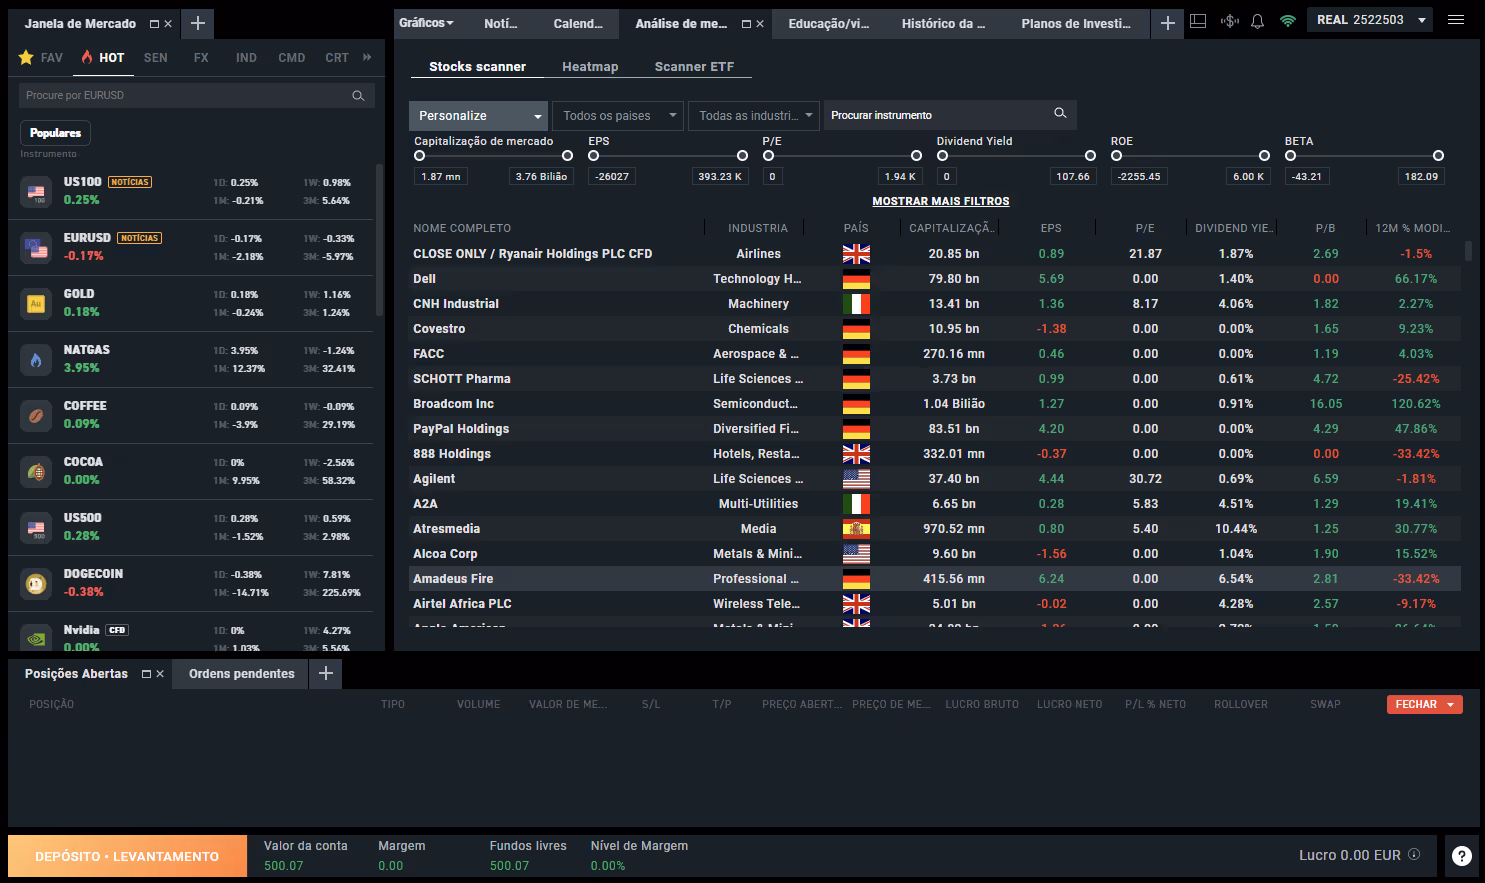
Task: Select the Broadcom Inc row
Action: click(x=934, y=404)
